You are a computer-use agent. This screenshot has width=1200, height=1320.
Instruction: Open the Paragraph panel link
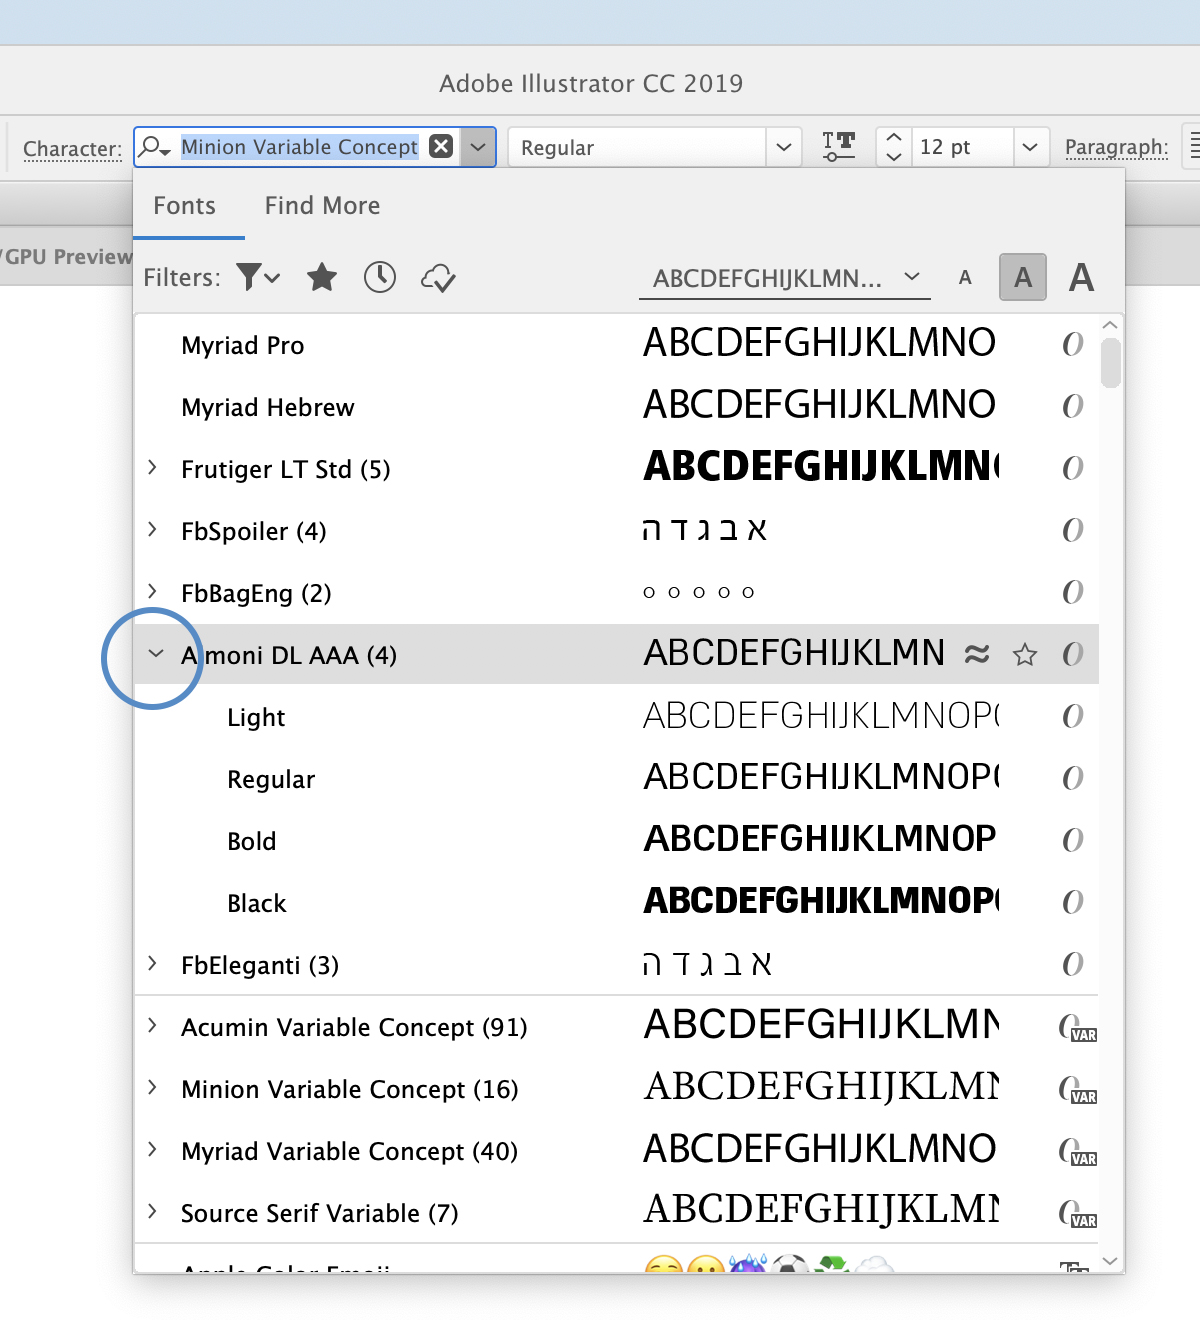1116,147
